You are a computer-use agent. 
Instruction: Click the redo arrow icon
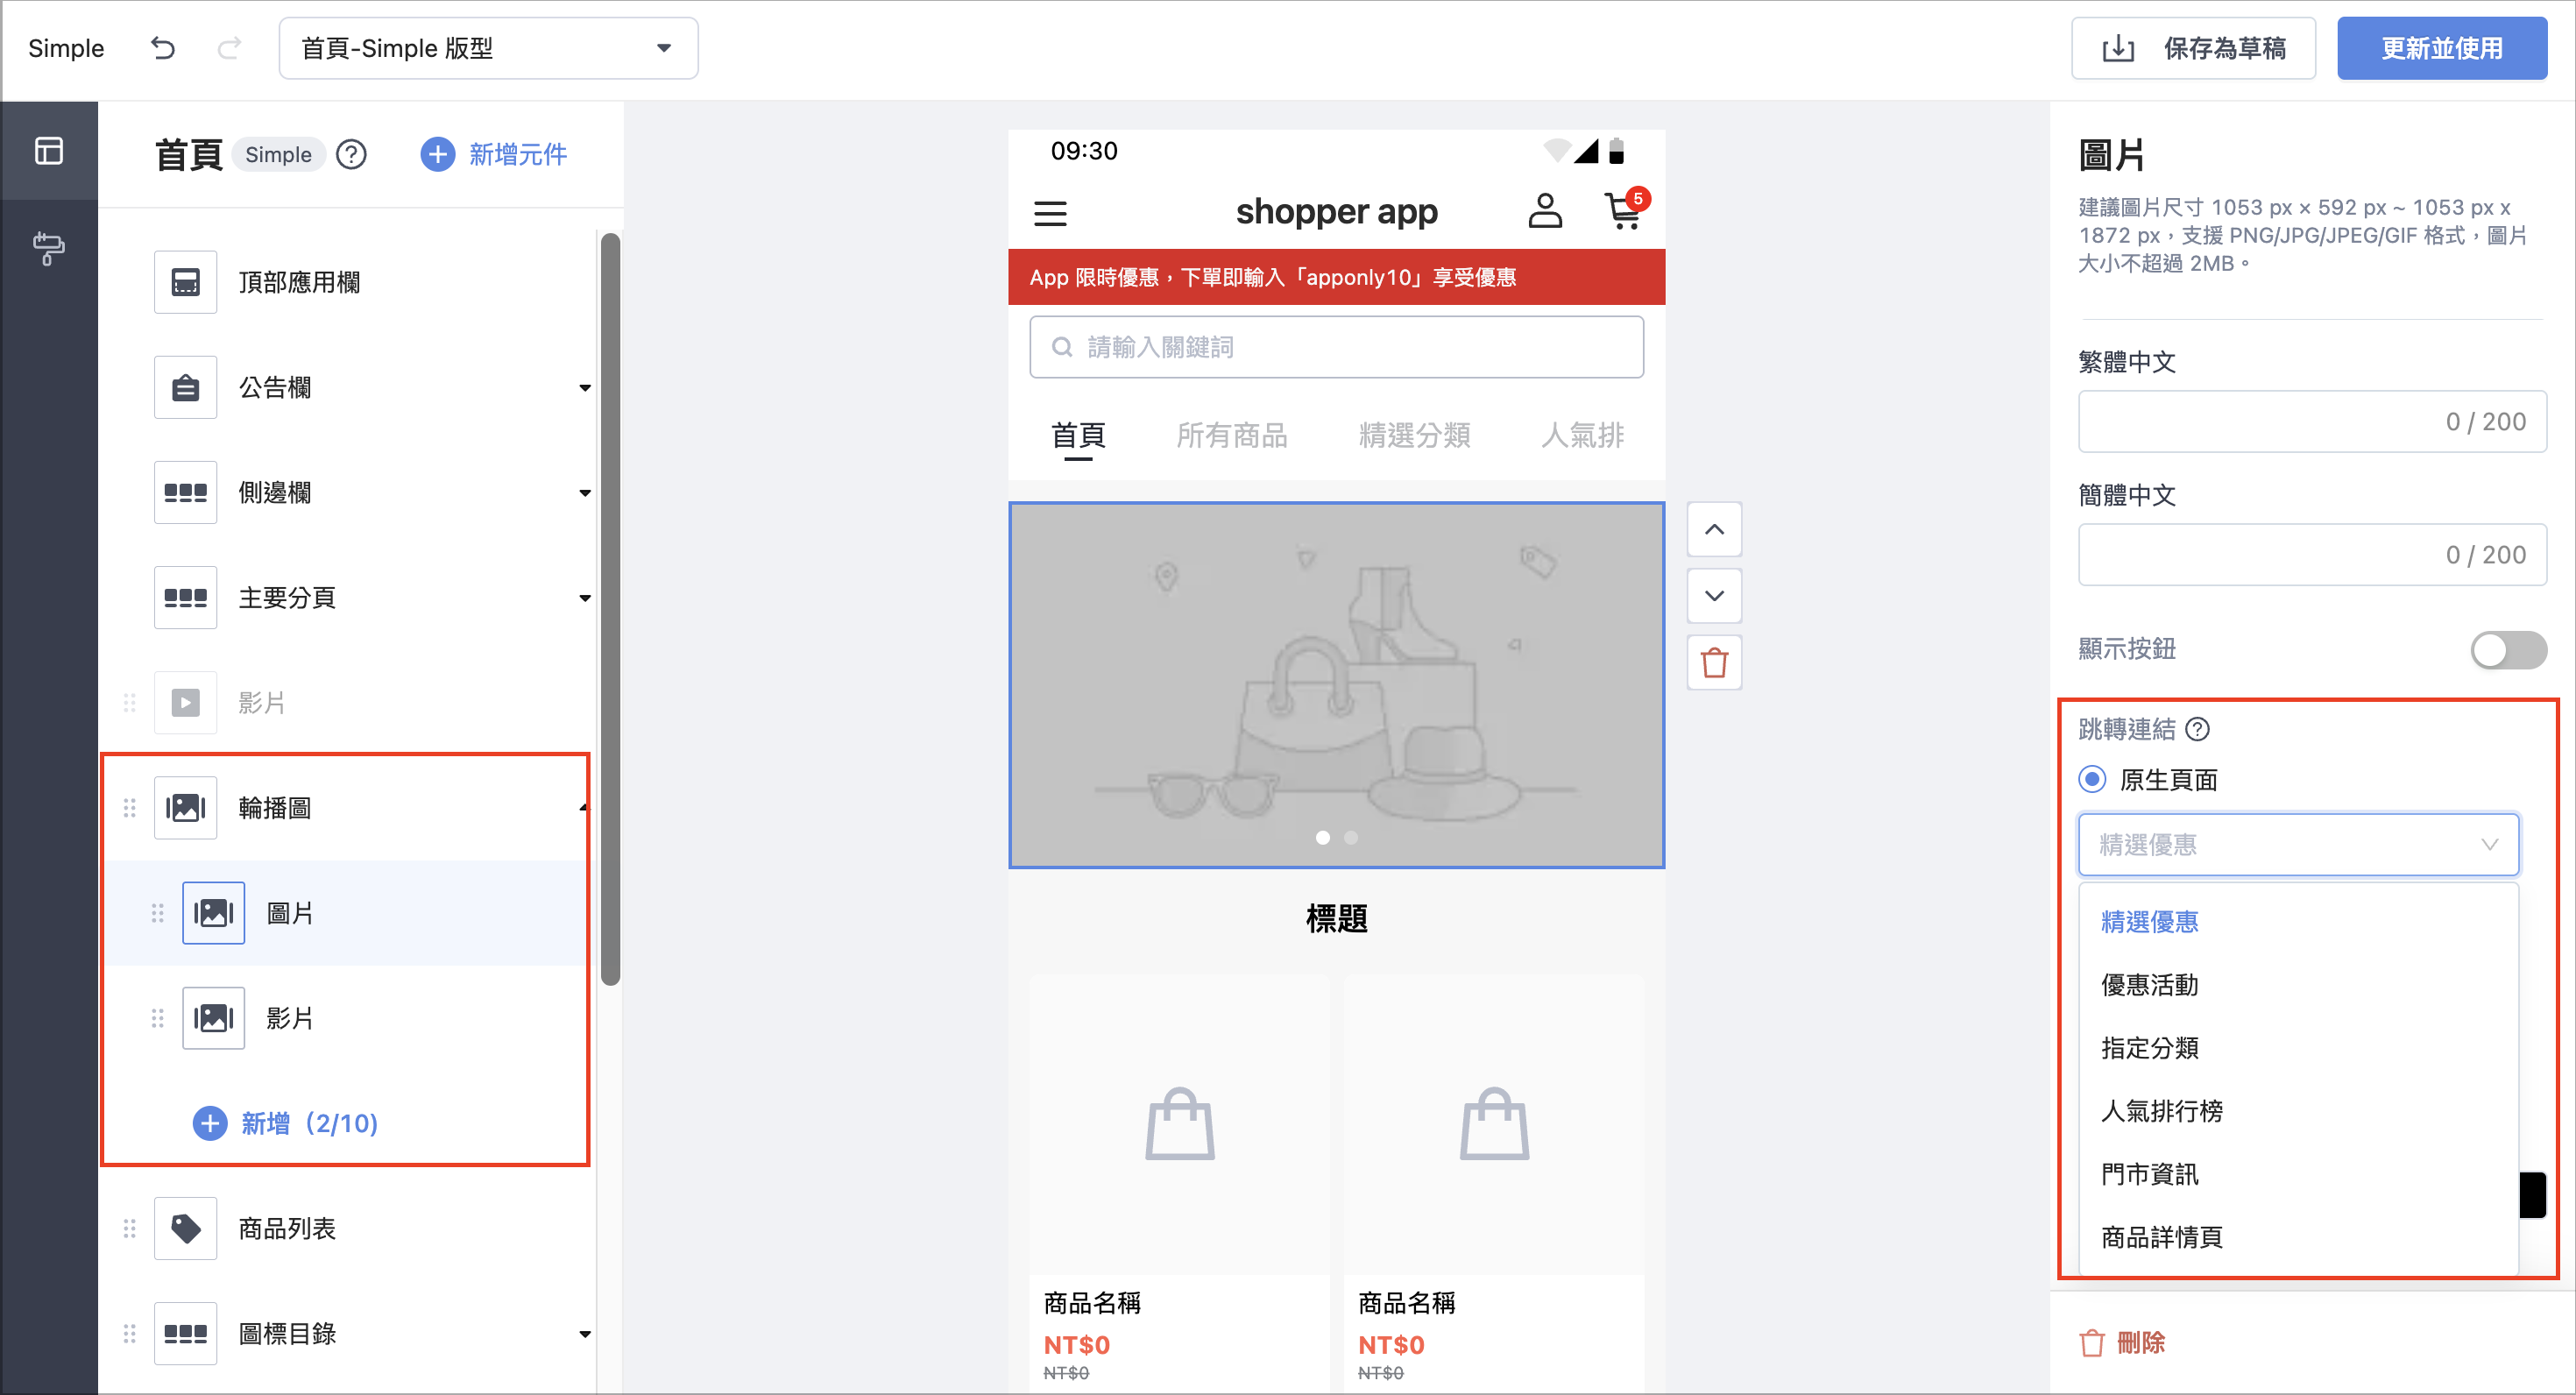click(229, 48)
